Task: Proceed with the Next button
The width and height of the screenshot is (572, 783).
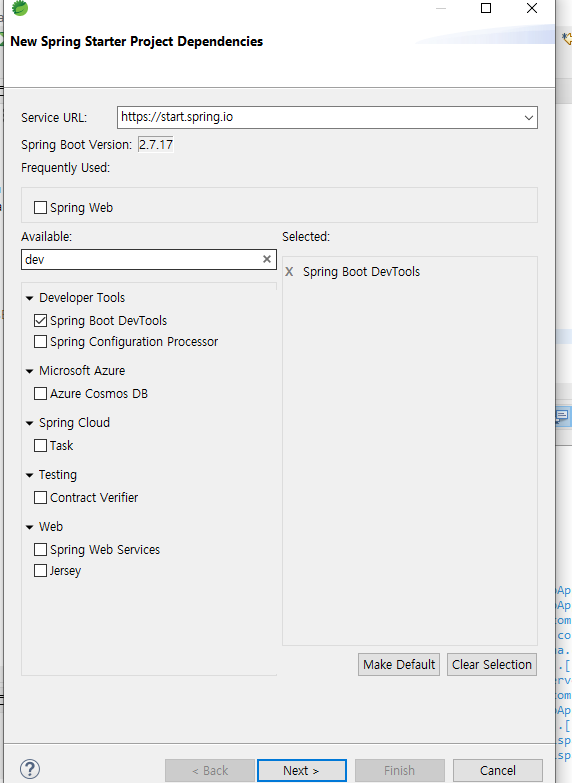Action: pyautogui.click(x=302, y=771)
